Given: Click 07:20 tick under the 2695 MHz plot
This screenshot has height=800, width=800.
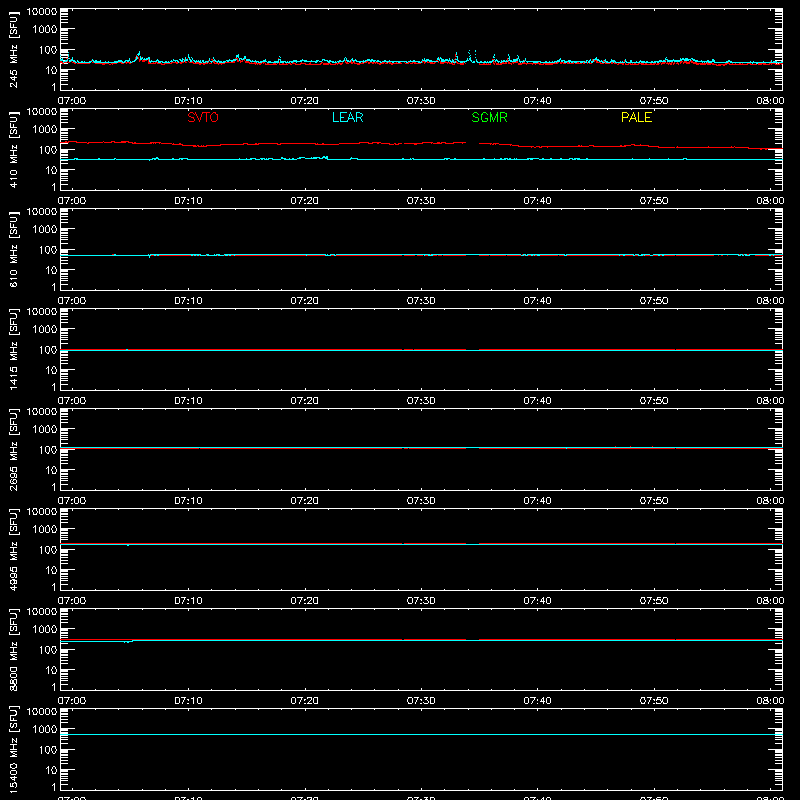Looking at the screenshot, I should [305, 501].
